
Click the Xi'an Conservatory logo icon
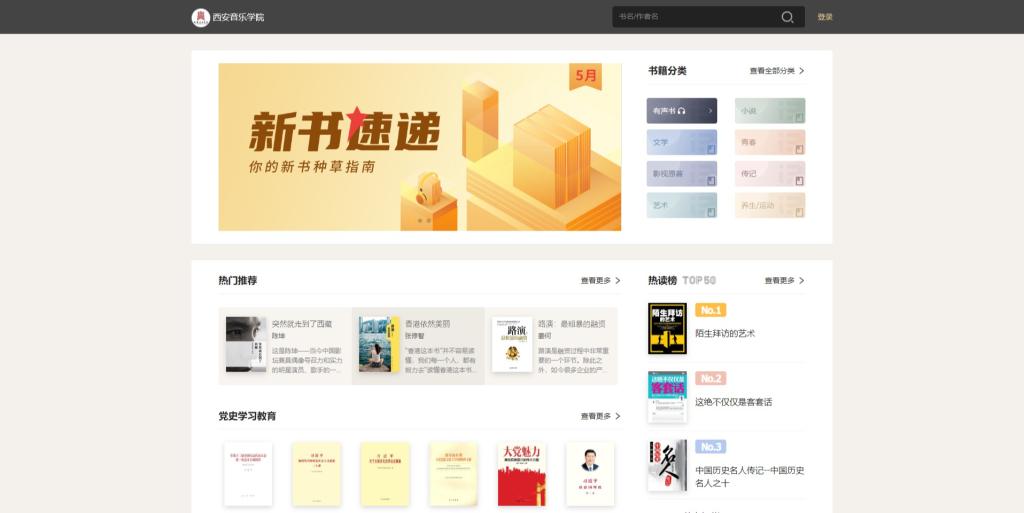tap(201, 17)
